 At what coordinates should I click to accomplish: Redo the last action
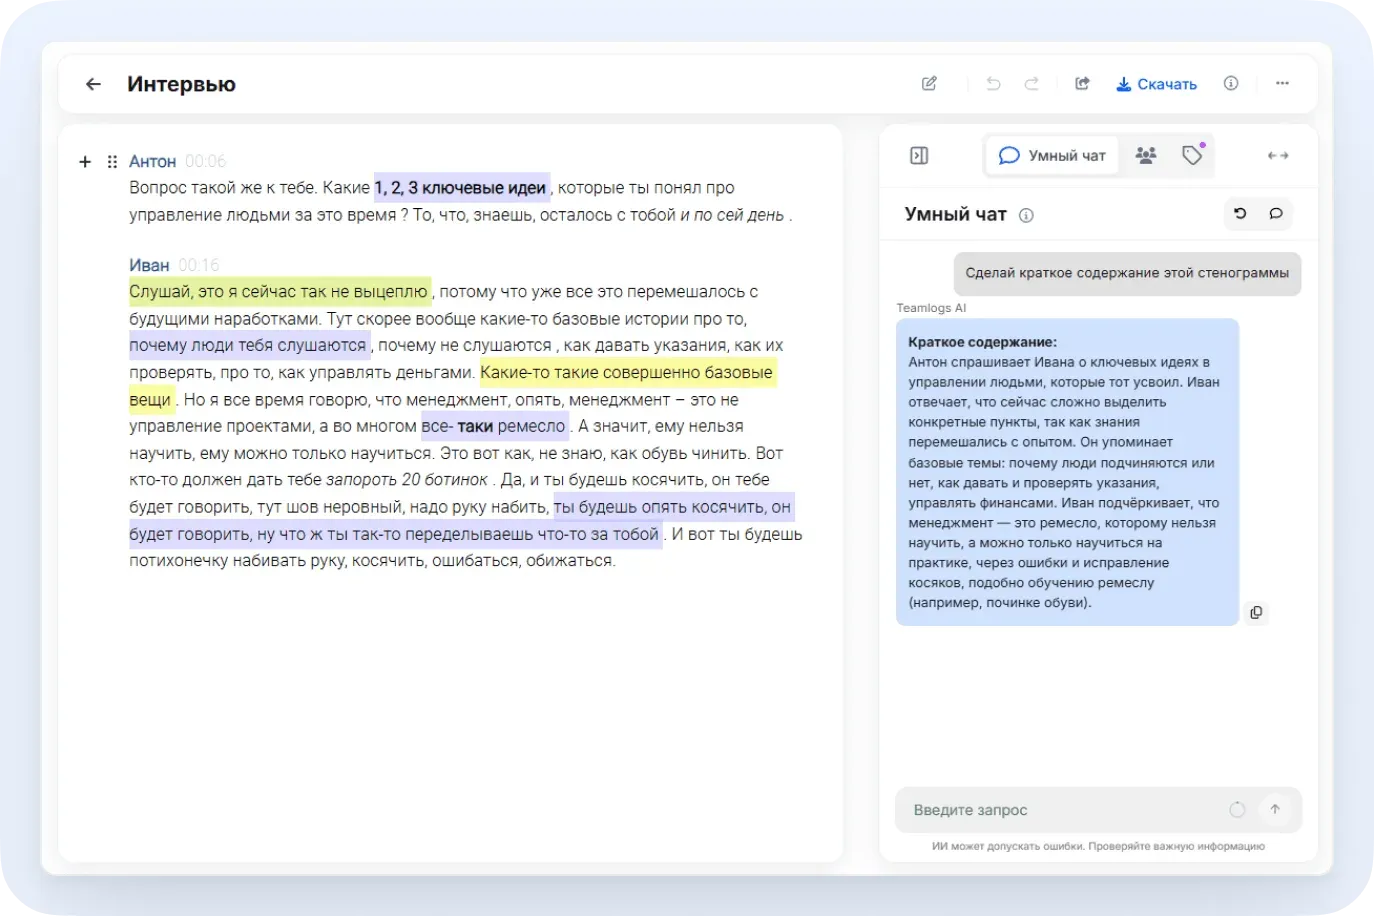(x=1031, y=84)
